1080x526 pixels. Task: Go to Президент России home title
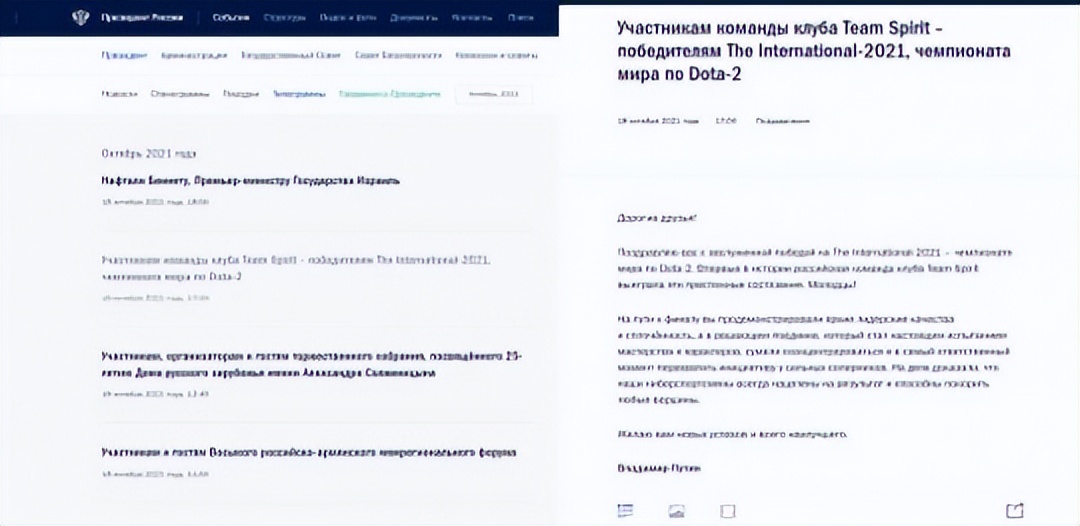click(142, 18)
